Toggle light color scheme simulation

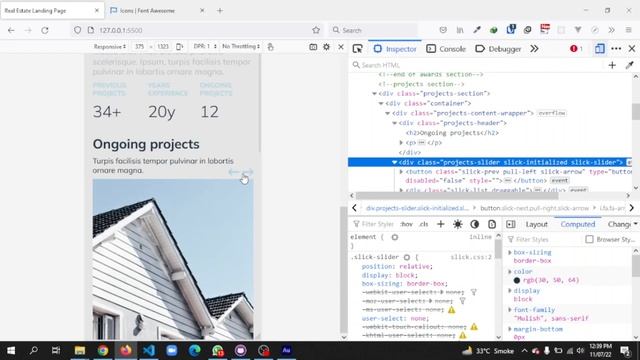[458, 224]
